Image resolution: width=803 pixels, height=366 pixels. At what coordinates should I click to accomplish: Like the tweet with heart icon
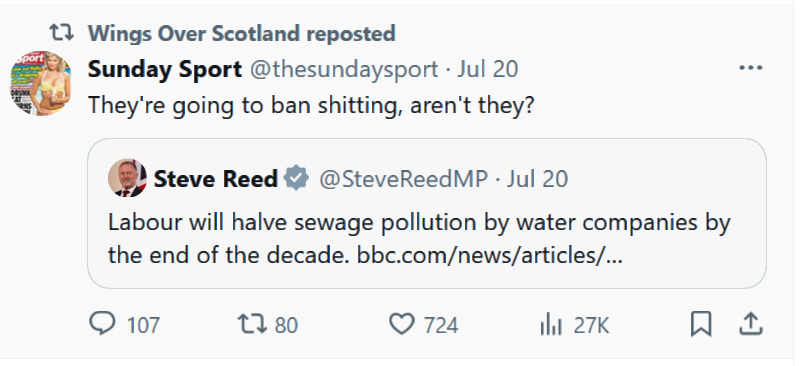click(402, 324)
